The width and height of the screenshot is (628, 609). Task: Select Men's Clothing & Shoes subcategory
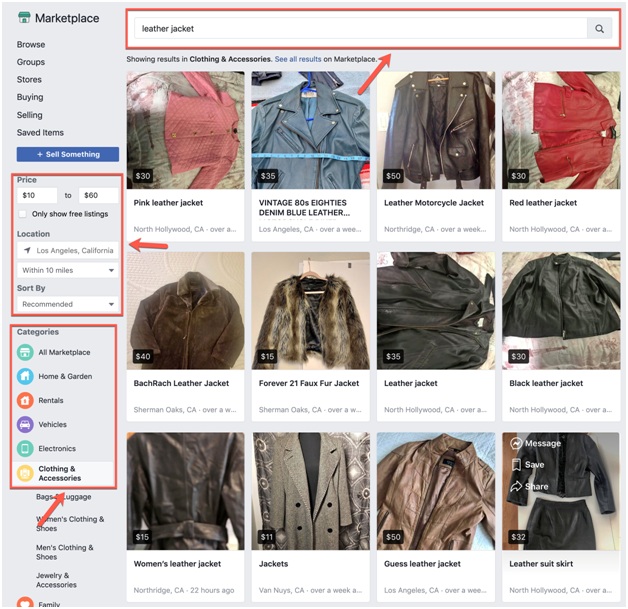click(65, 552)
